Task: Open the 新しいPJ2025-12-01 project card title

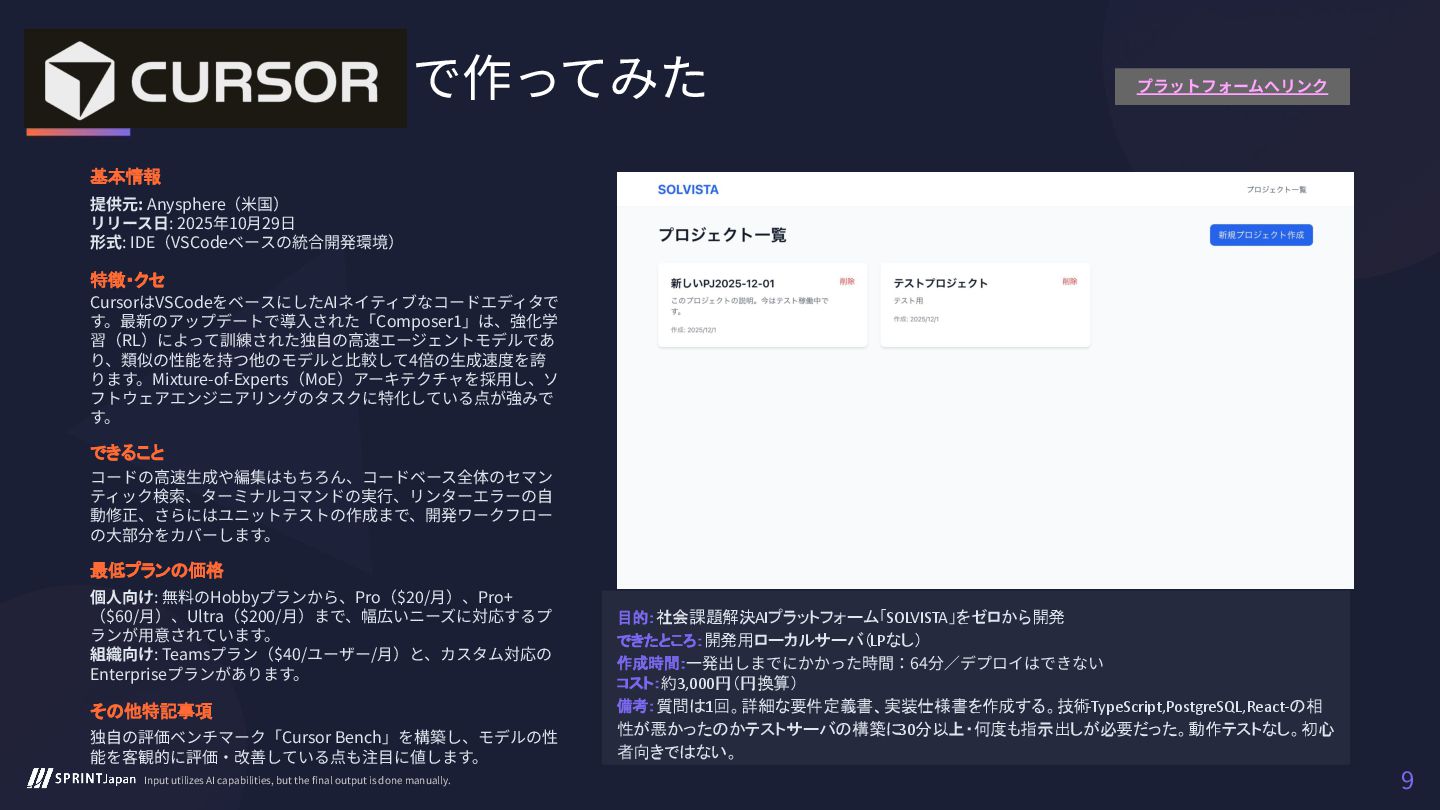Action: point(722,284)
